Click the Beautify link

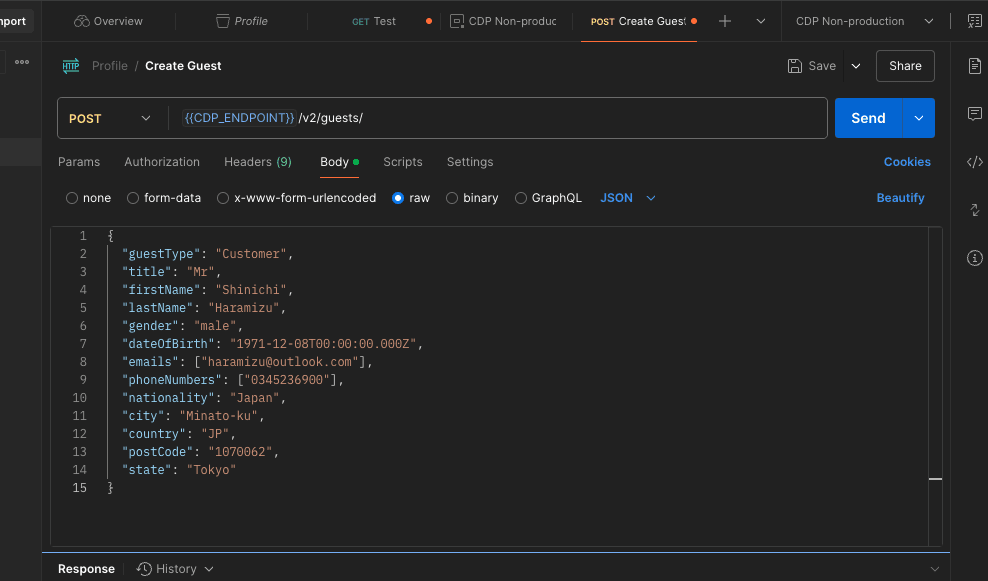pos(900,198)
